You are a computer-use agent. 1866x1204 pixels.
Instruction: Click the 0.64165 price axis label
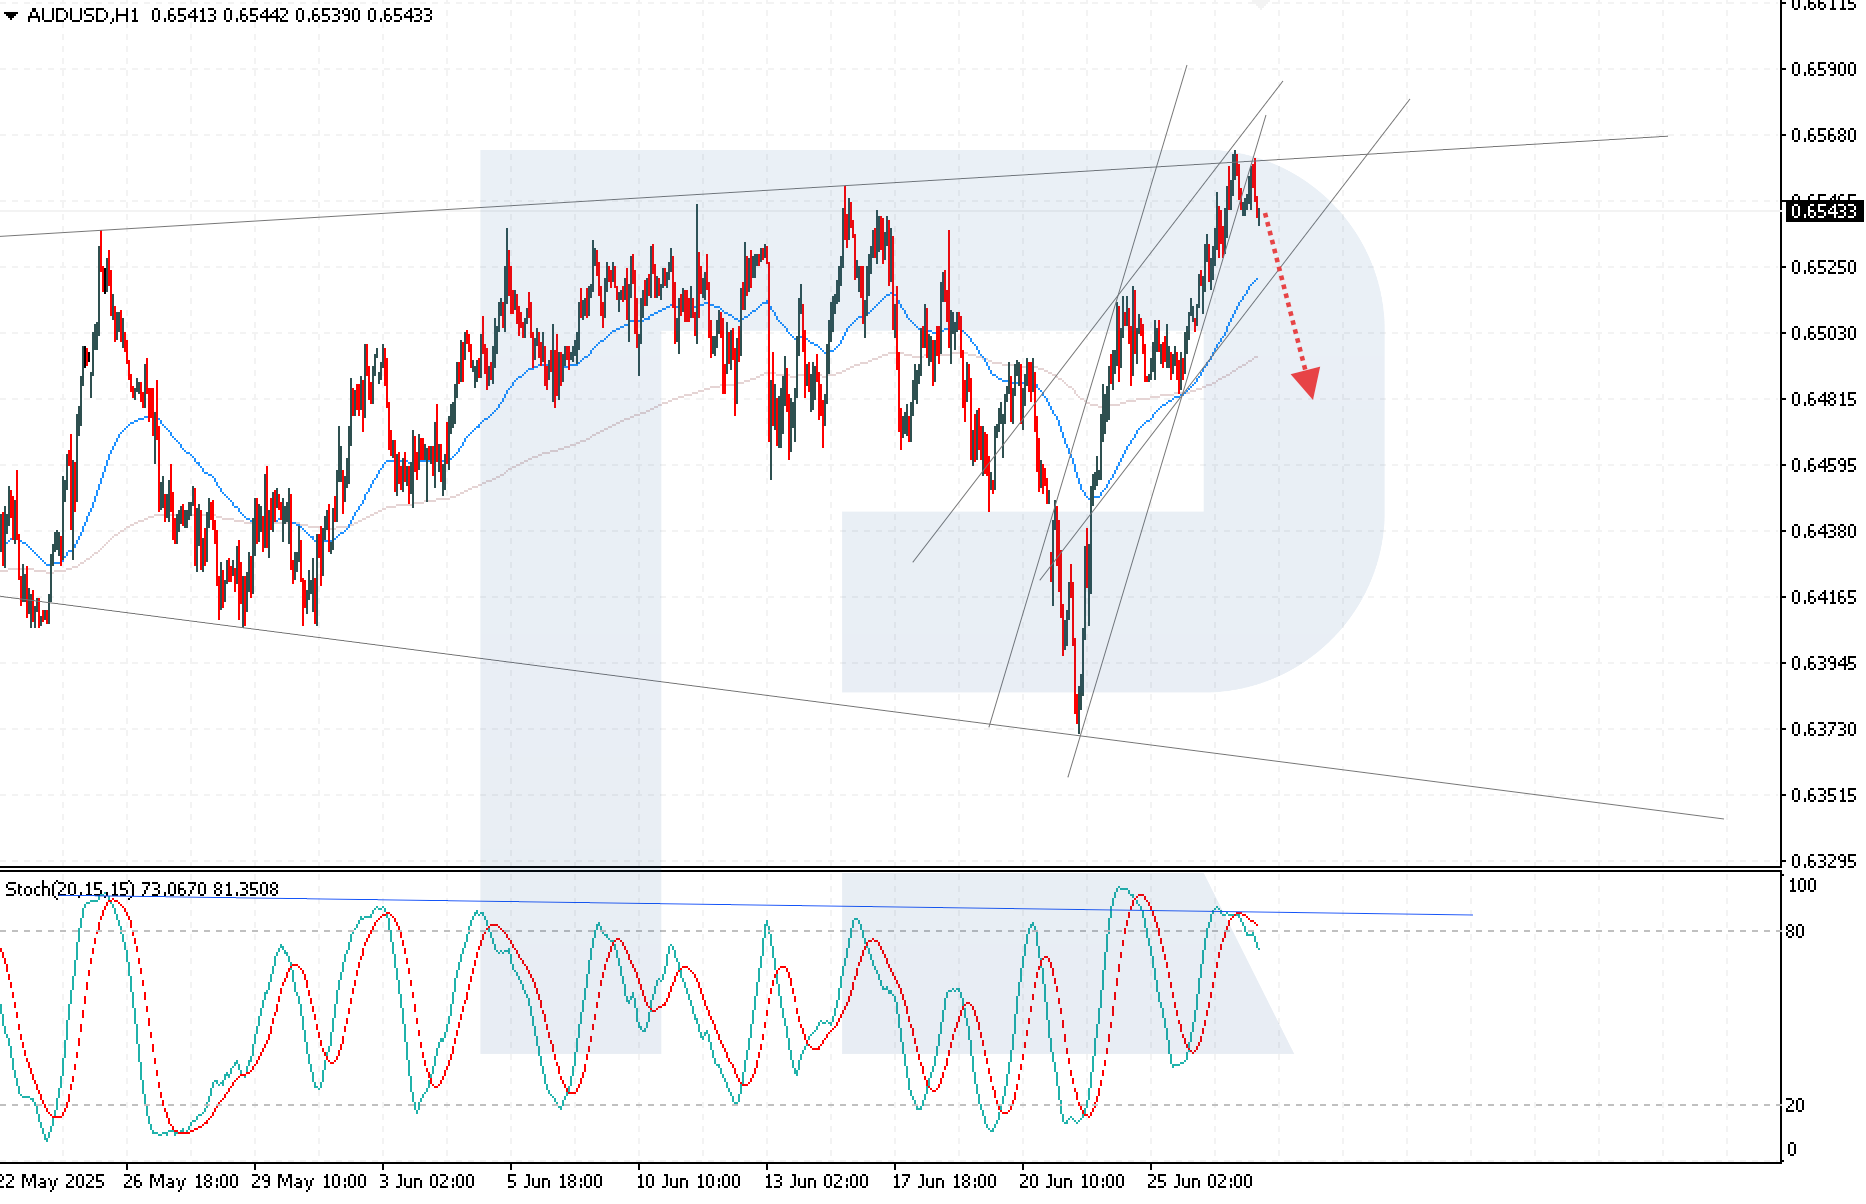pos(1824,597)
